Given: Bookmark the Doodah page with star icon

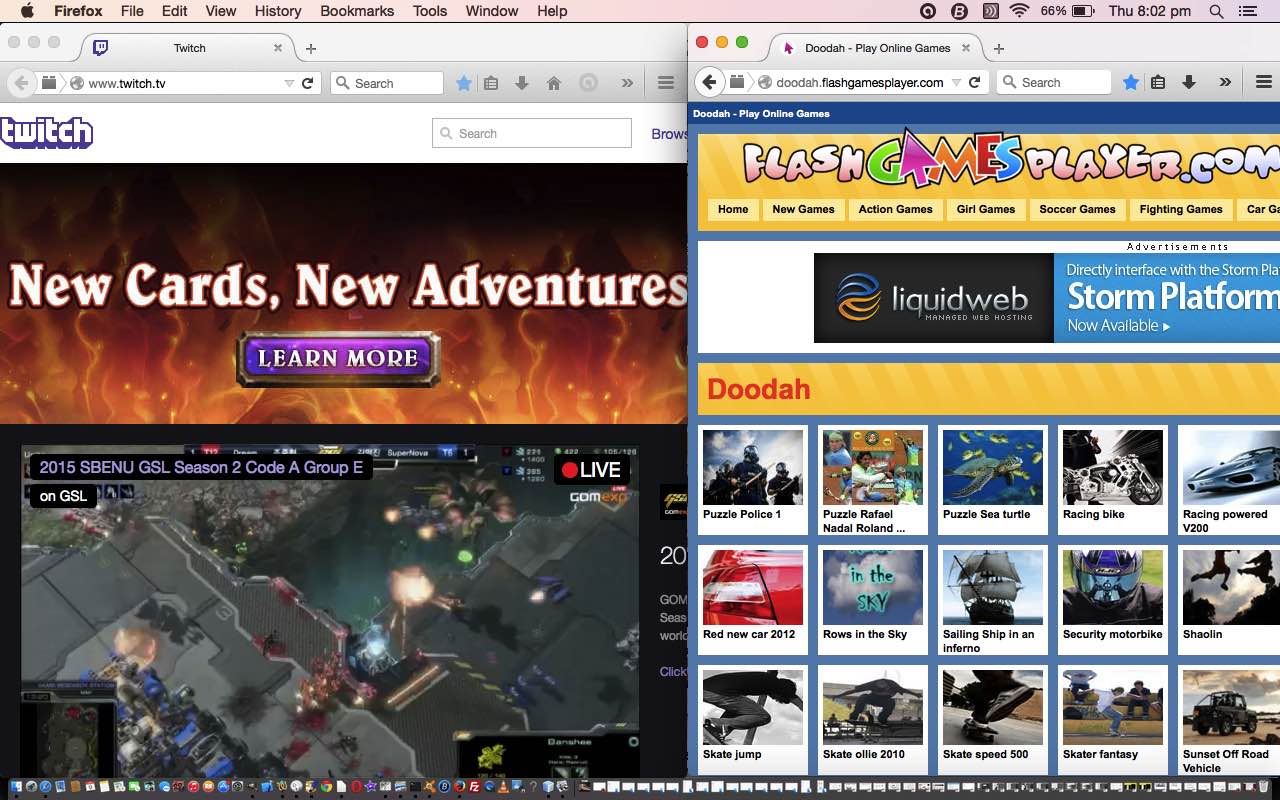Looking at the screenshot, I should (x=1130, y=82).
